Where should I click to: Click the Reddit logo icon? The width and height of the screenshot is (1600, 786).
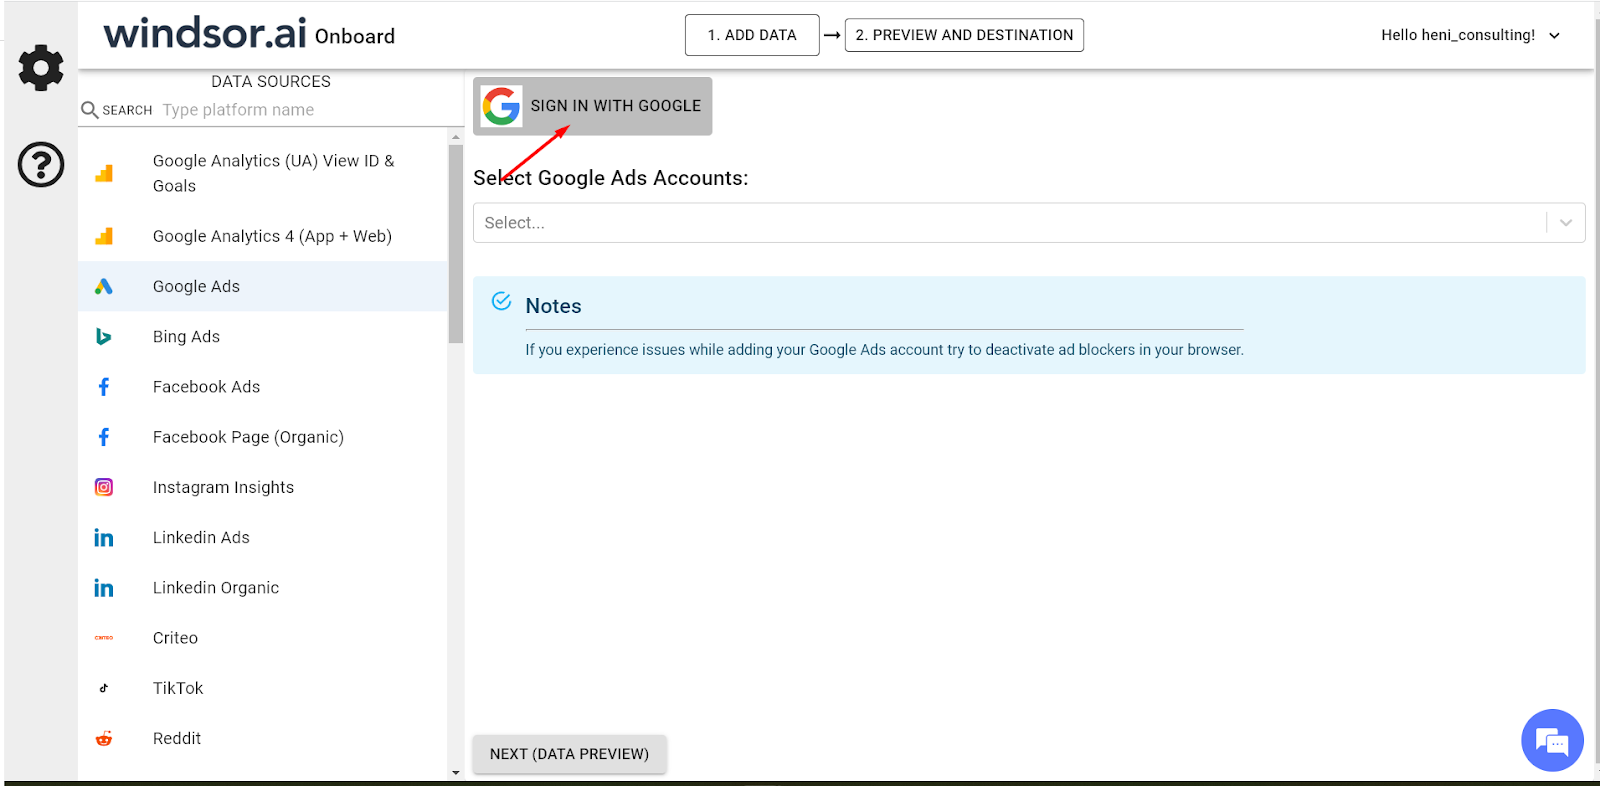[x=104, y=739]
